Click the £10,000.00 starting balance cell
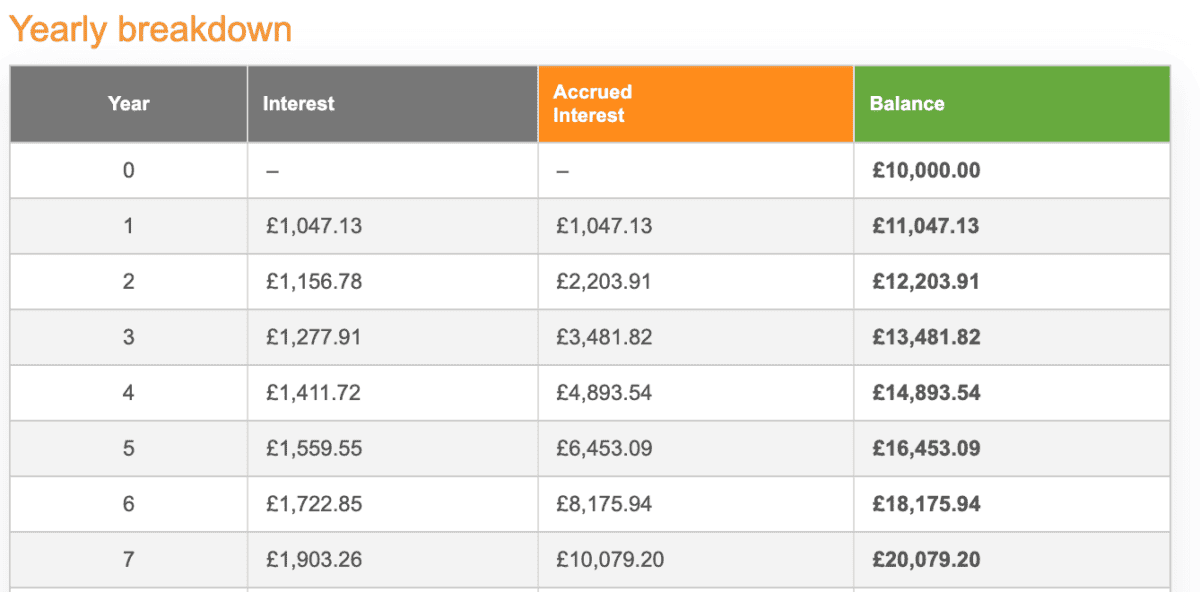 926,170
